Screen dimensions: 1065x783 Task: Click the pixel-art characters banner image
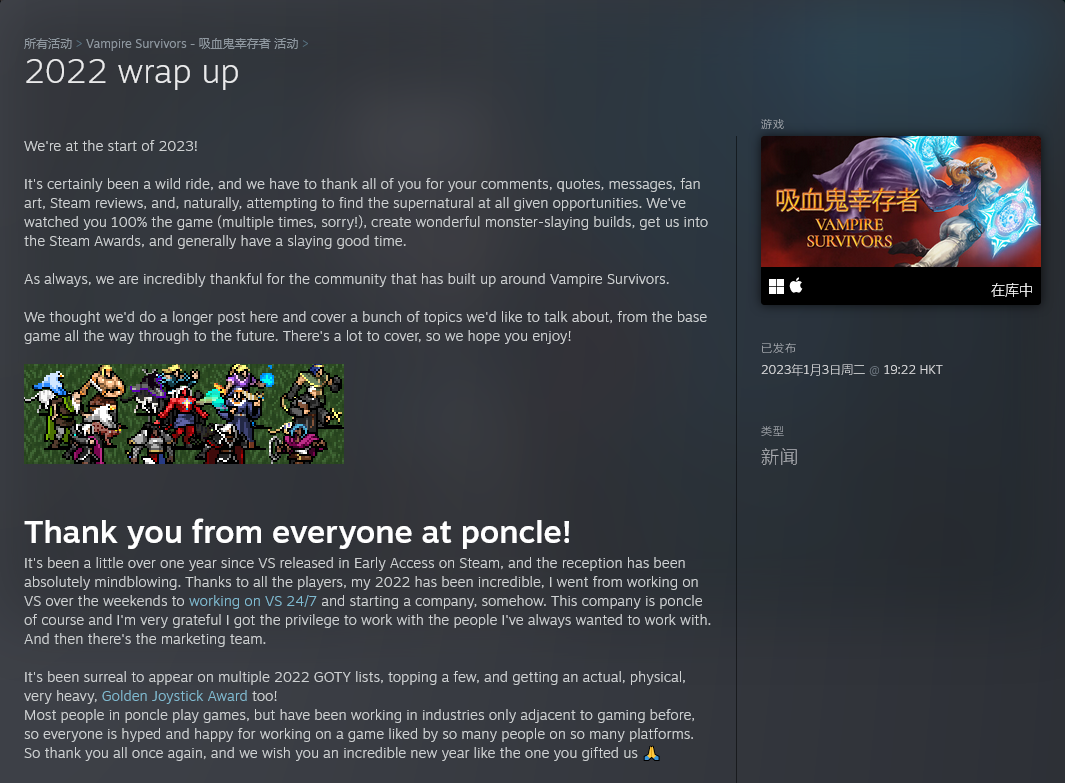[x=184, y=414]
